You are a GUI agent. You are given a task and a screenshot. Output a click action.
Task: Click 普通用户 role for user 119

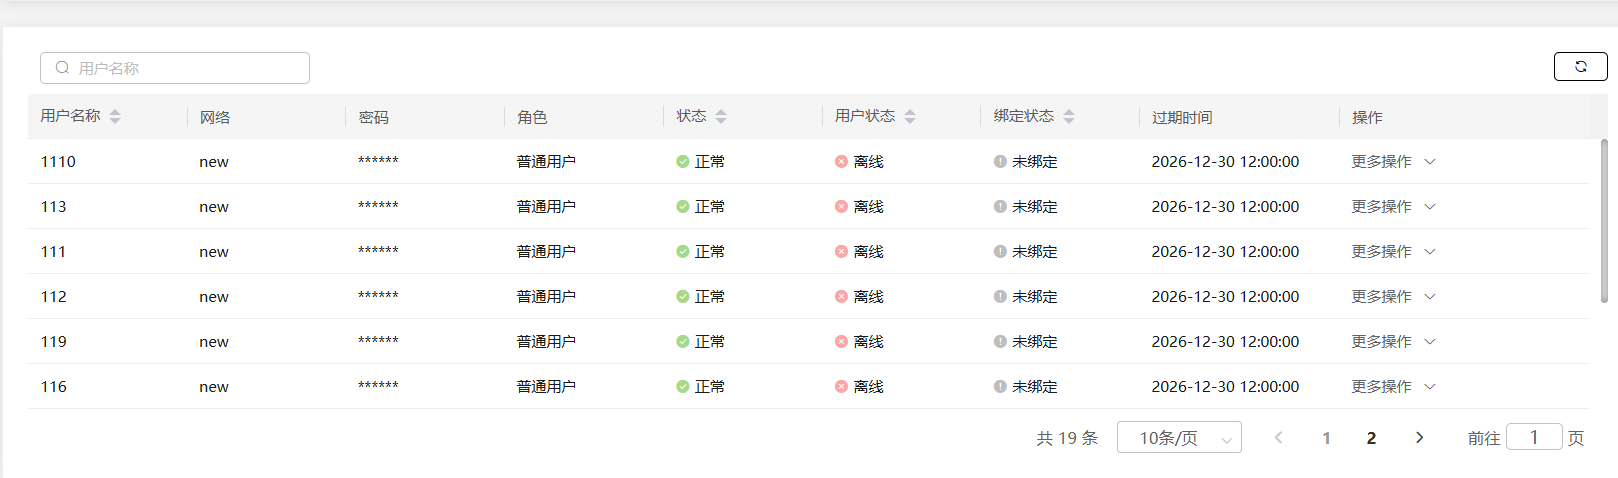tap(546, 342)
